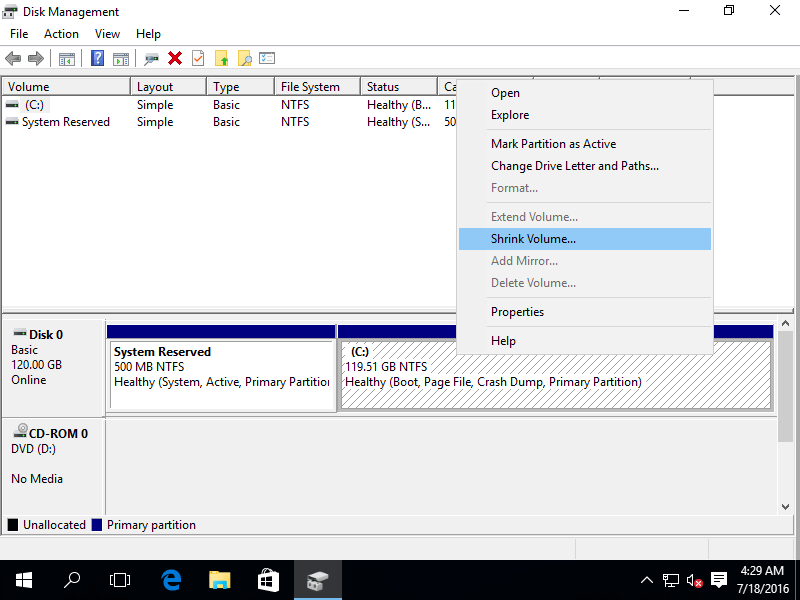Click the muted volume tray icon
The height and width of the screenshot is (600, 800).
694,580
